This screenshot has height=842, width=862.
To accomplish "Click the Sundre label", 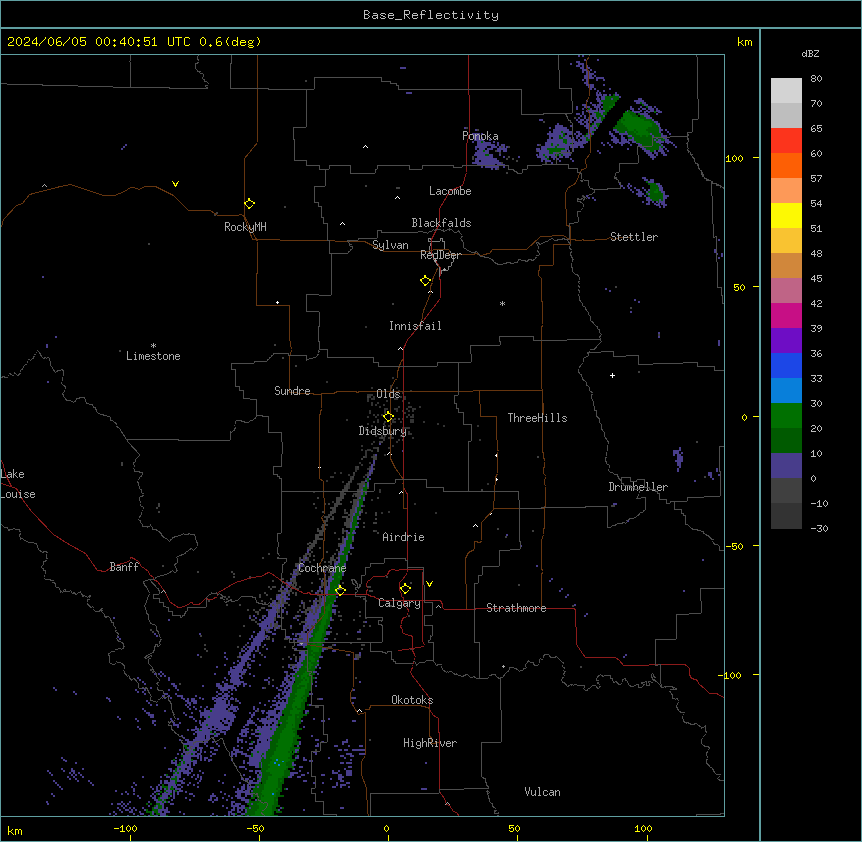I will 292,391.
